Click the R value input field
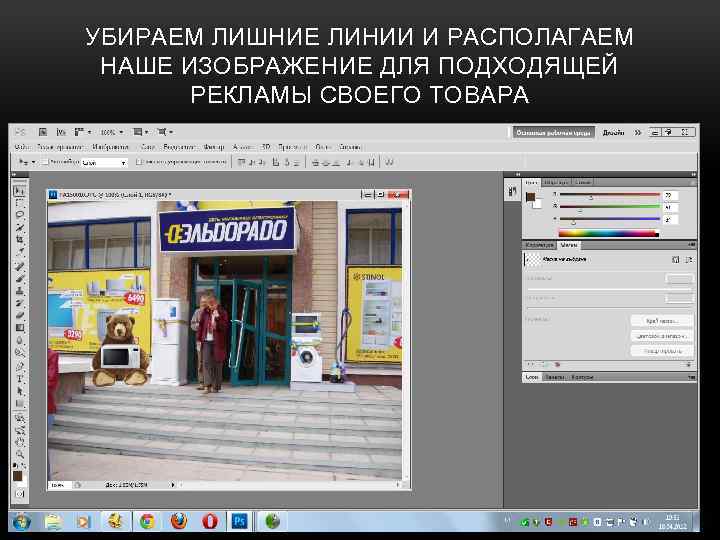Screen dimensions: 720x540 [670, 195]
